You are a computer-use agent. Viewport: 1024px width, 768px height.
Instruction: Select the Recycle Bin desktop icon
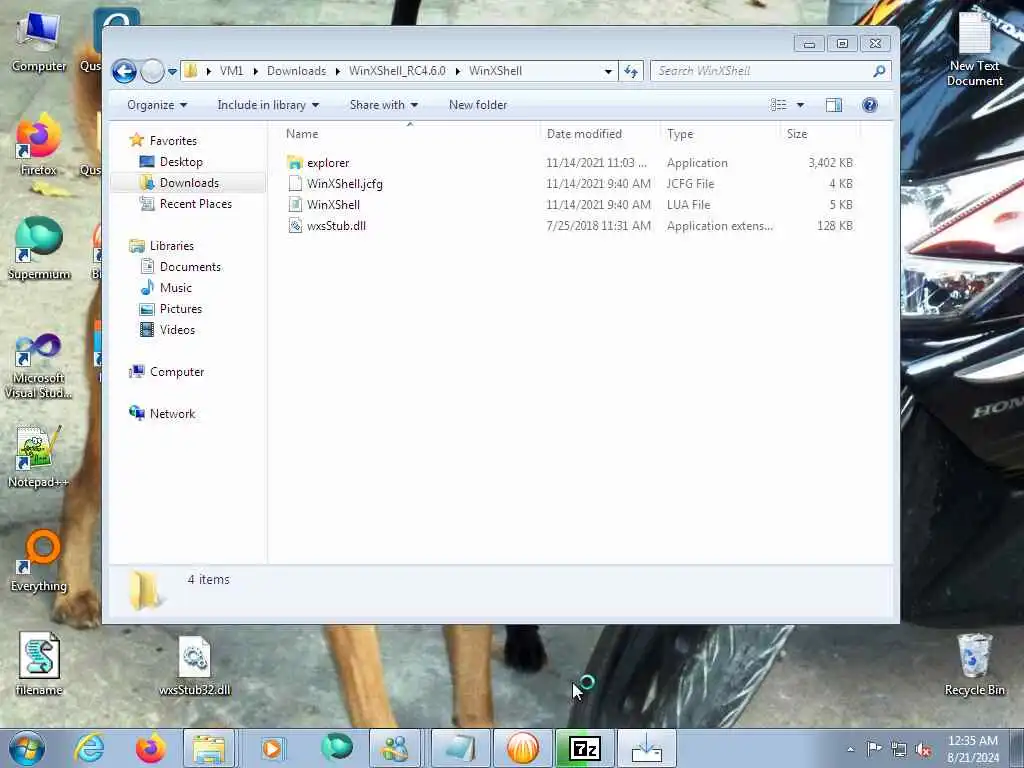coord(974,665)
